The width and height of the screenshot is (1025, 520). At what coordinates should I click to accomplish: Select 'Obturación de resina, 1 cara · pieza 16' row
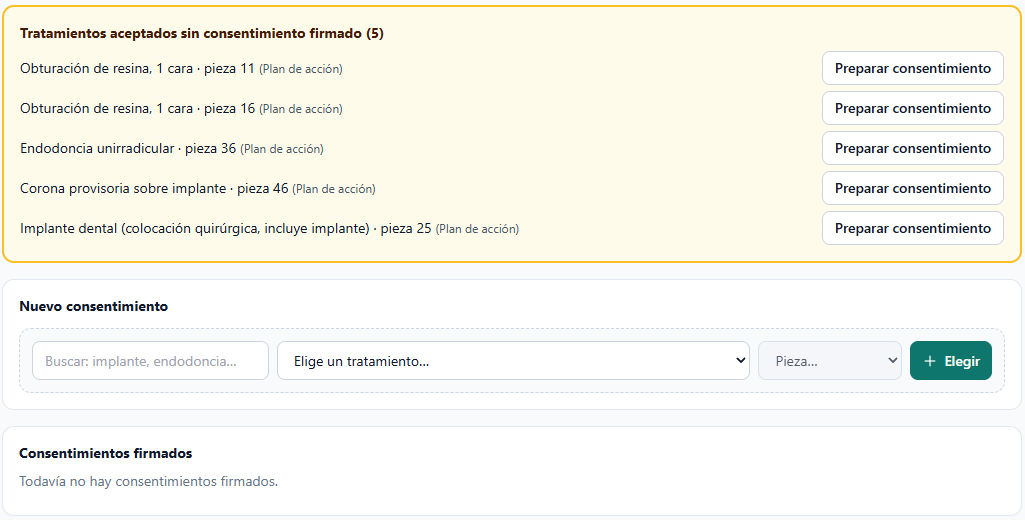coord(181,108)
